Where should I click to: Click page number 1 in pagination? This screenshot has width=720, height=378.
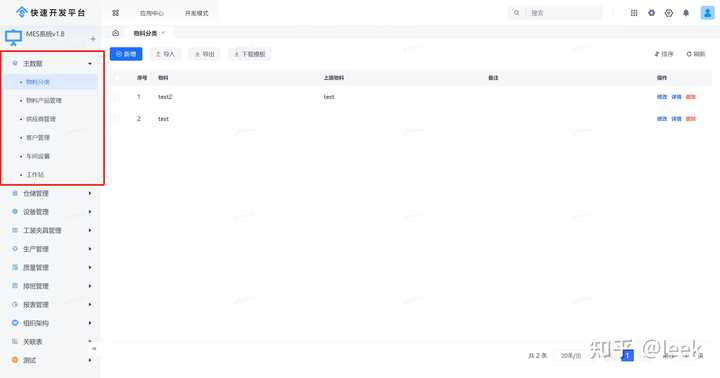click(x=627, y=355)
